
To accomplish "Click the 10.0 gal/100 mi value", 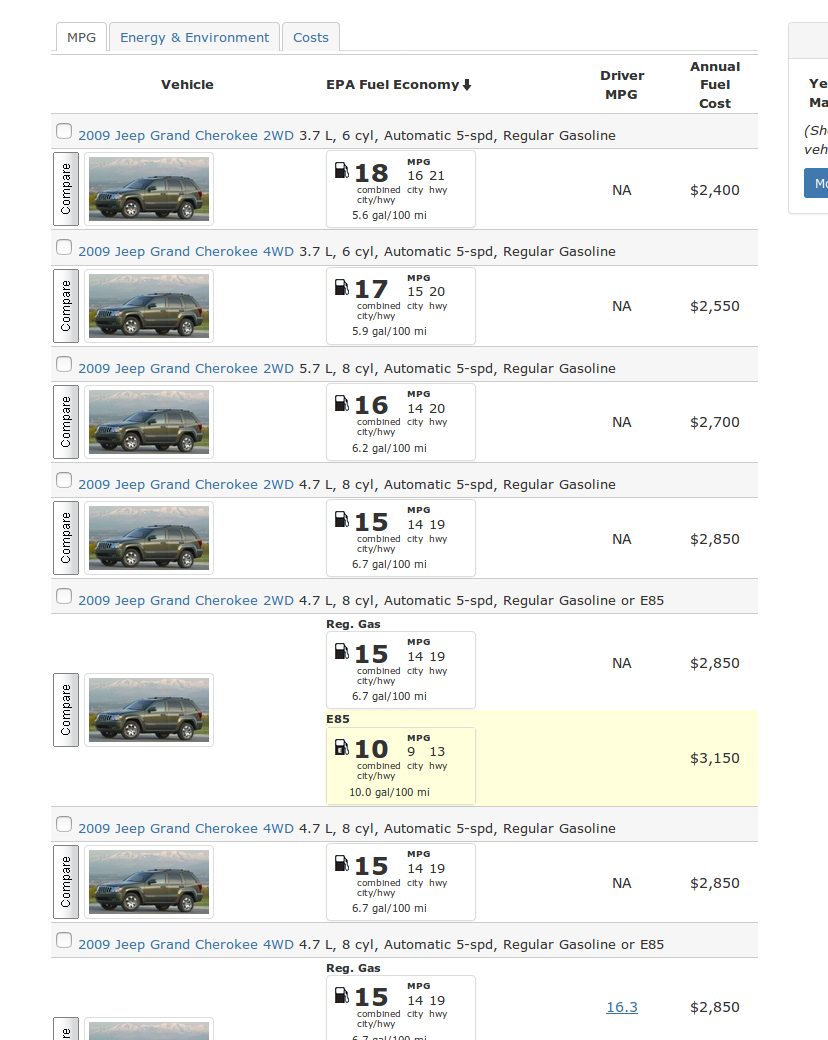I will [389, 792].
